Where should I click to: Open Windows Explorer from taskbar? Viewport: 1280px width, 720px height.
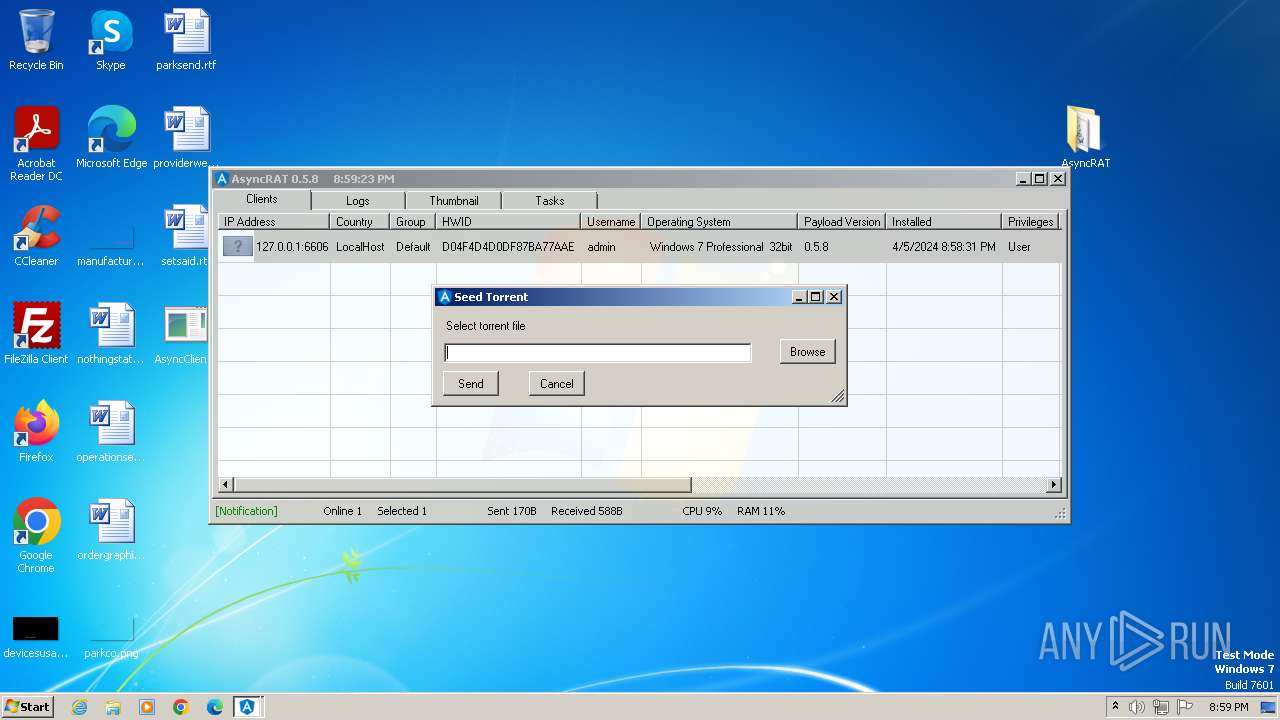click(x=113, y=707)
